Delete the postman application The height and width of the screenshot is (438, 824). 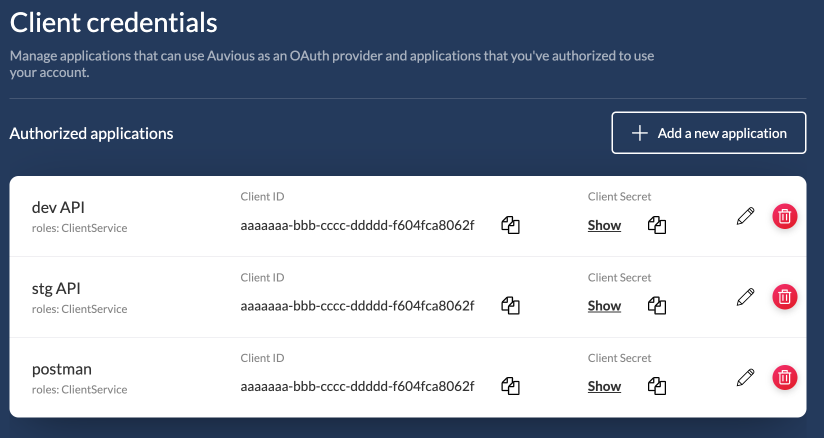click(x=785, y=377)
